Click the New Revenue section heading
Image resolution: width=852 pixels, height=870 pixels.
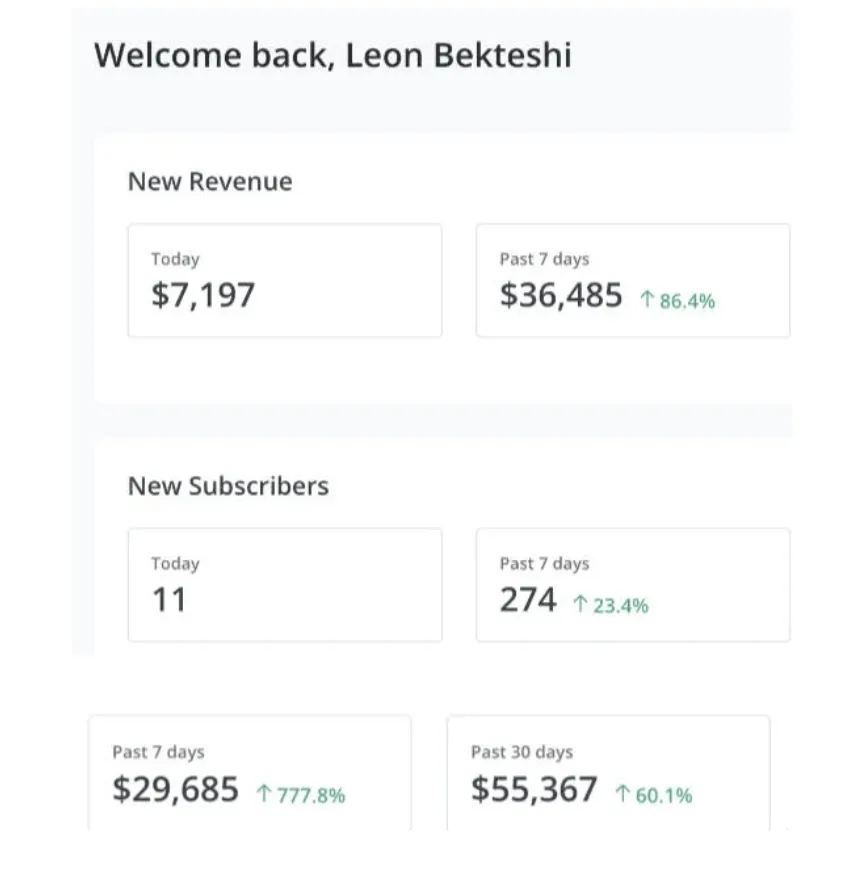210,182
